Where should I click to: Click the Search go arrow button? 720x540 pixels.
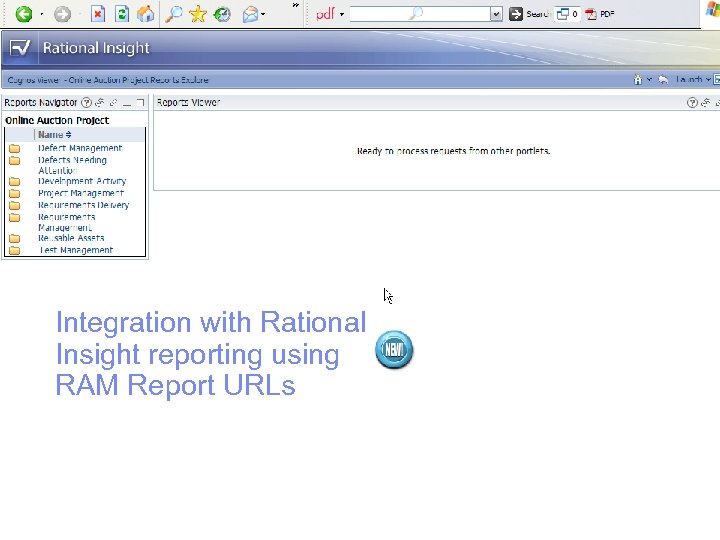click(x=516, y=14)
